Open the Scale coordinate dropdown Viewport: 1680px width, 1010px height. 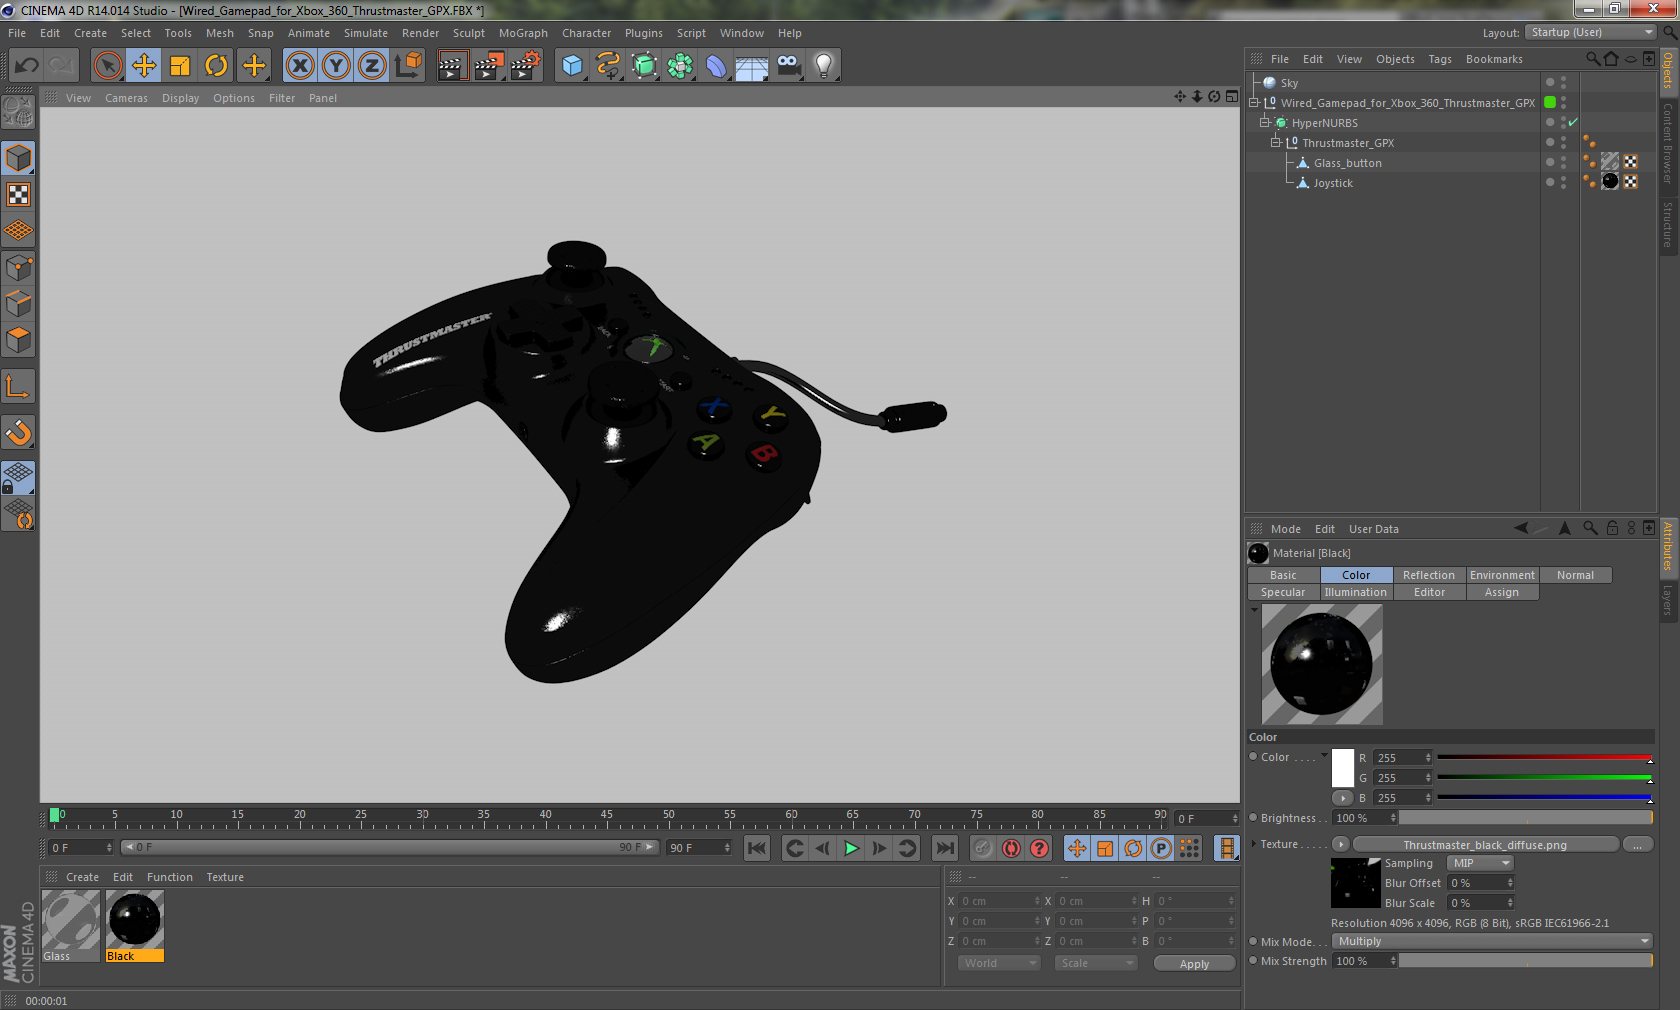1096,963
